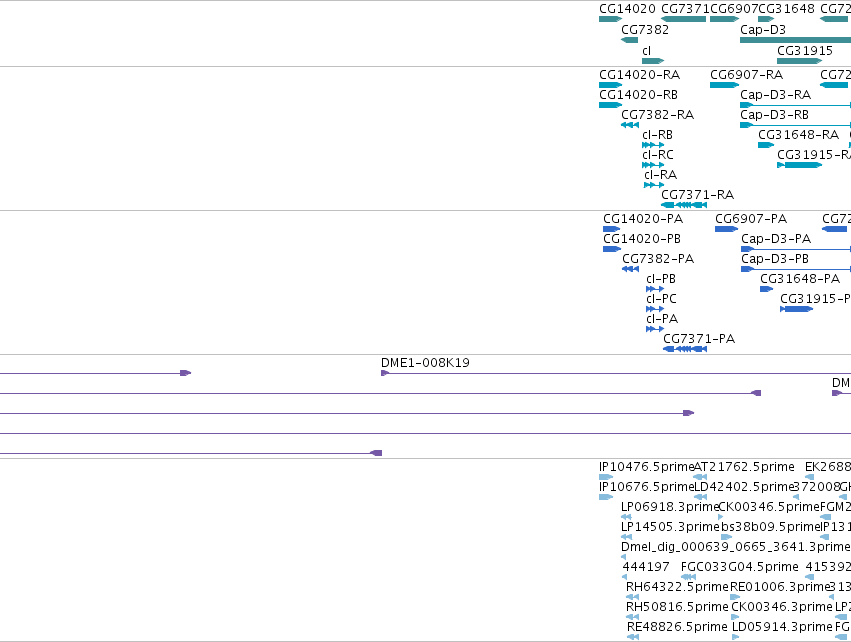Open EST RH50816.5prime
Image resolution: width=851 pixels, height=642 pixels.
pos(677,607)
